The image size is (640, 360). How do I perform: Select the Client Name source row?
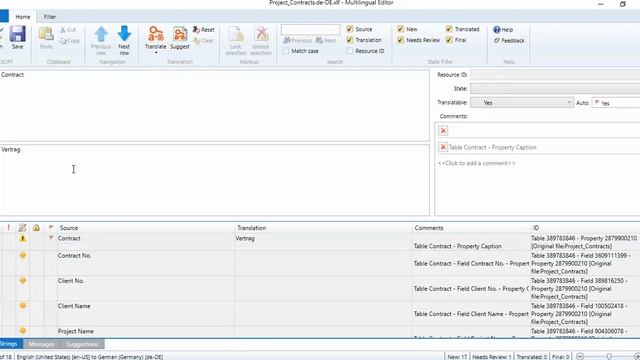pyautogui.click(x=146, y=314)
